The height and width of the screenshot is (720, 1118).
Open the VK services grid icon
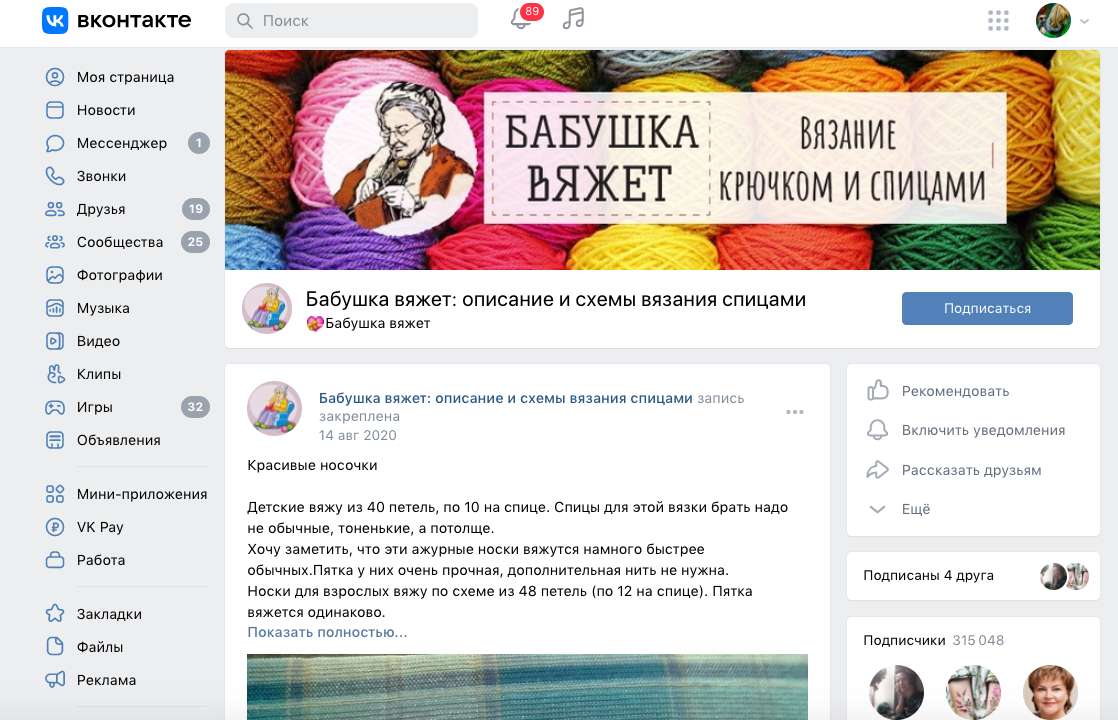click(998, 21)
